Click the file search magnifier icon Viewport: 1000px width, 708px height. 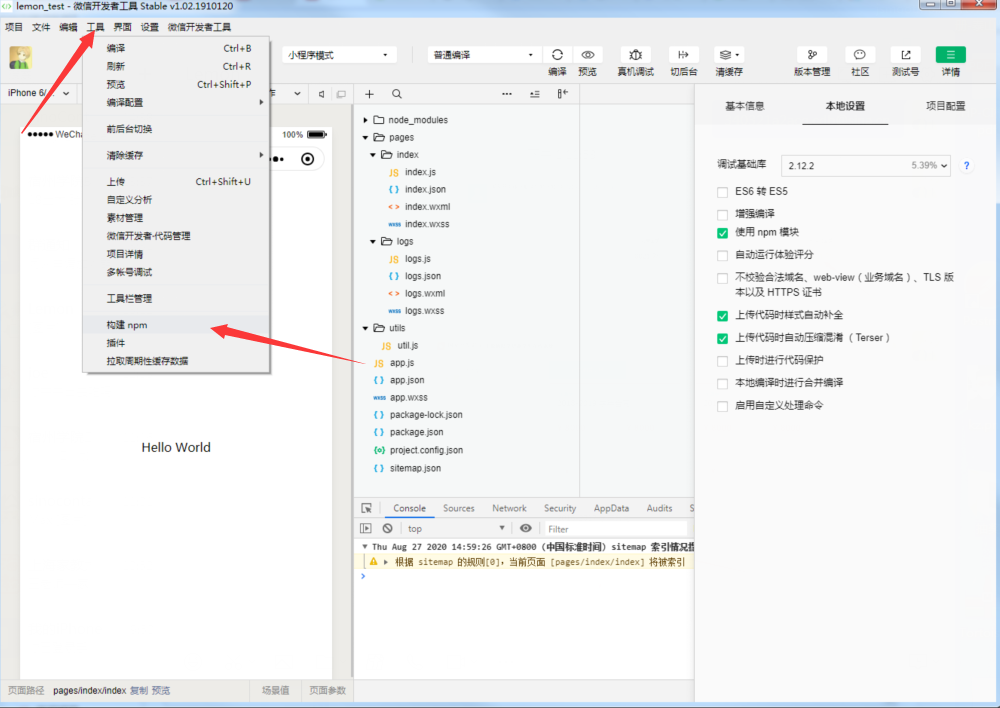(x=397, y=94)
